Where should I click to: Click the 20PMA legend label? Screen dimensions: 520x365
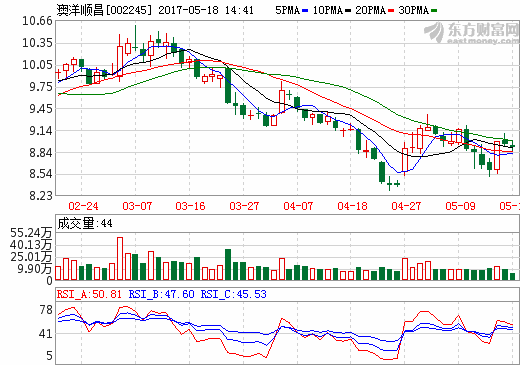tap(370, 10)
